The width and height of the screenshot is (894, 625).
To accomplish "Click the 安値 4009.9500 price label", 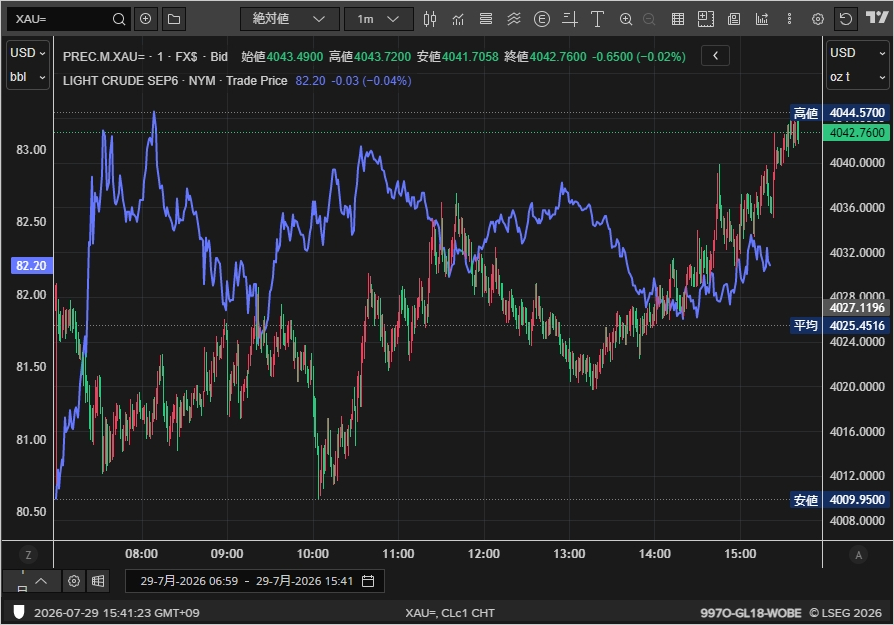I will pos(839,500).
